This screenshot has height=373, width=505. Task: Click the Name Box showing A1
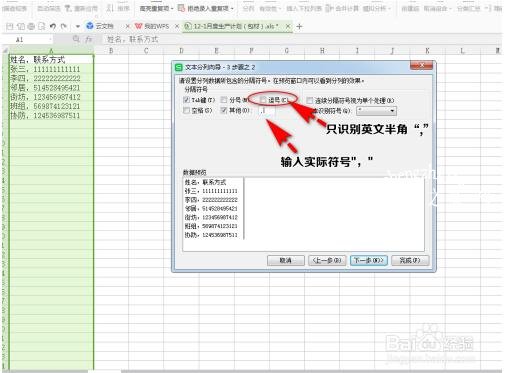click(27, 39)
